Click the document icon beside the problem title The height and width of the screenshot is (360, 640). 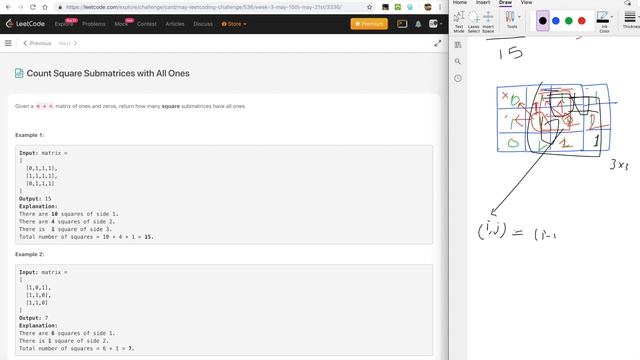pos(19,73)
